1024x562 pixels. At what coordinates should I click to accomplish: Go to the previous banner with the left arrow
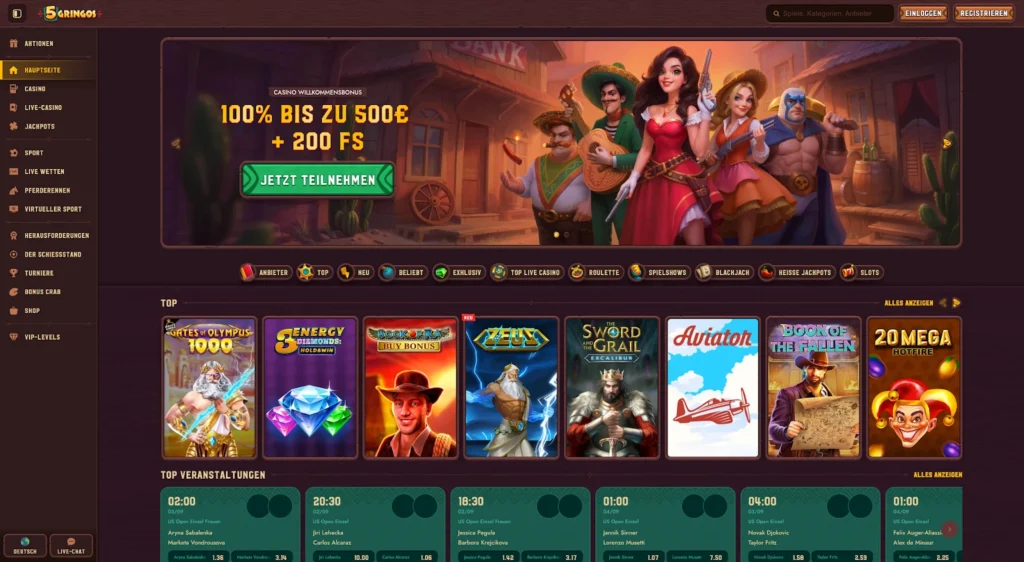pyautogui.click(x=176, y=144)
